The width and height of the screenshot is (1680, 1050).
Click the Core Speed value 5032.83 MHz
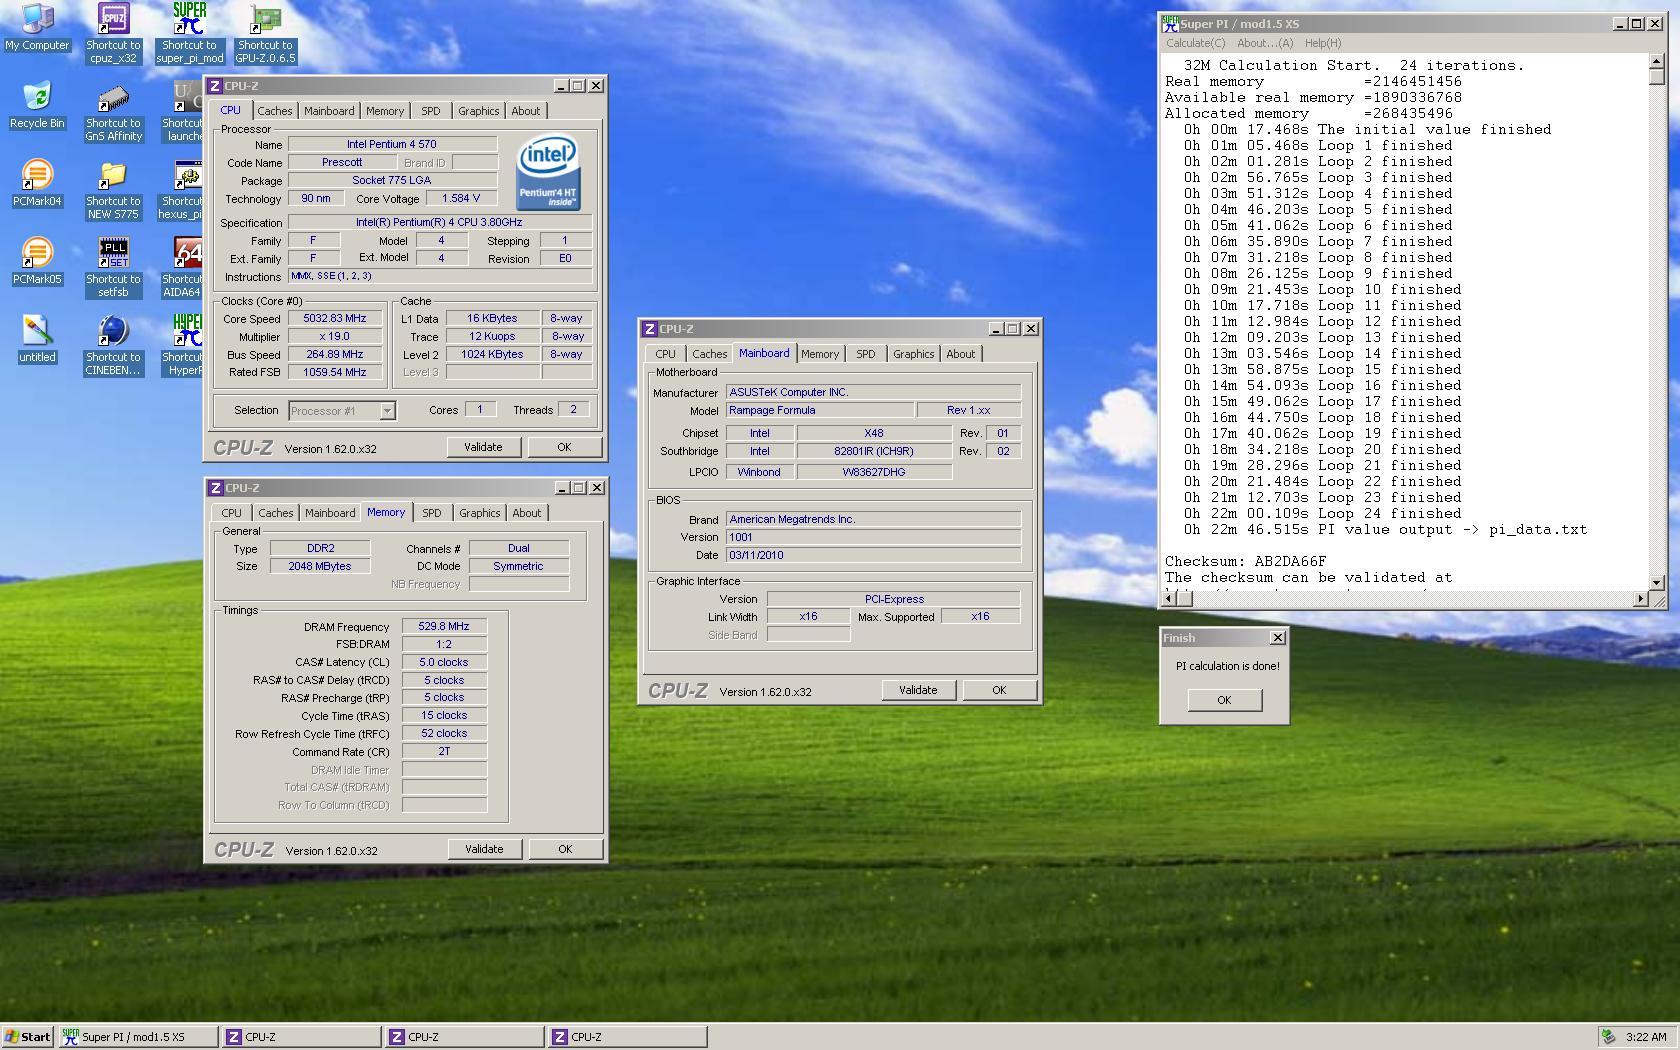click(334, 318)
